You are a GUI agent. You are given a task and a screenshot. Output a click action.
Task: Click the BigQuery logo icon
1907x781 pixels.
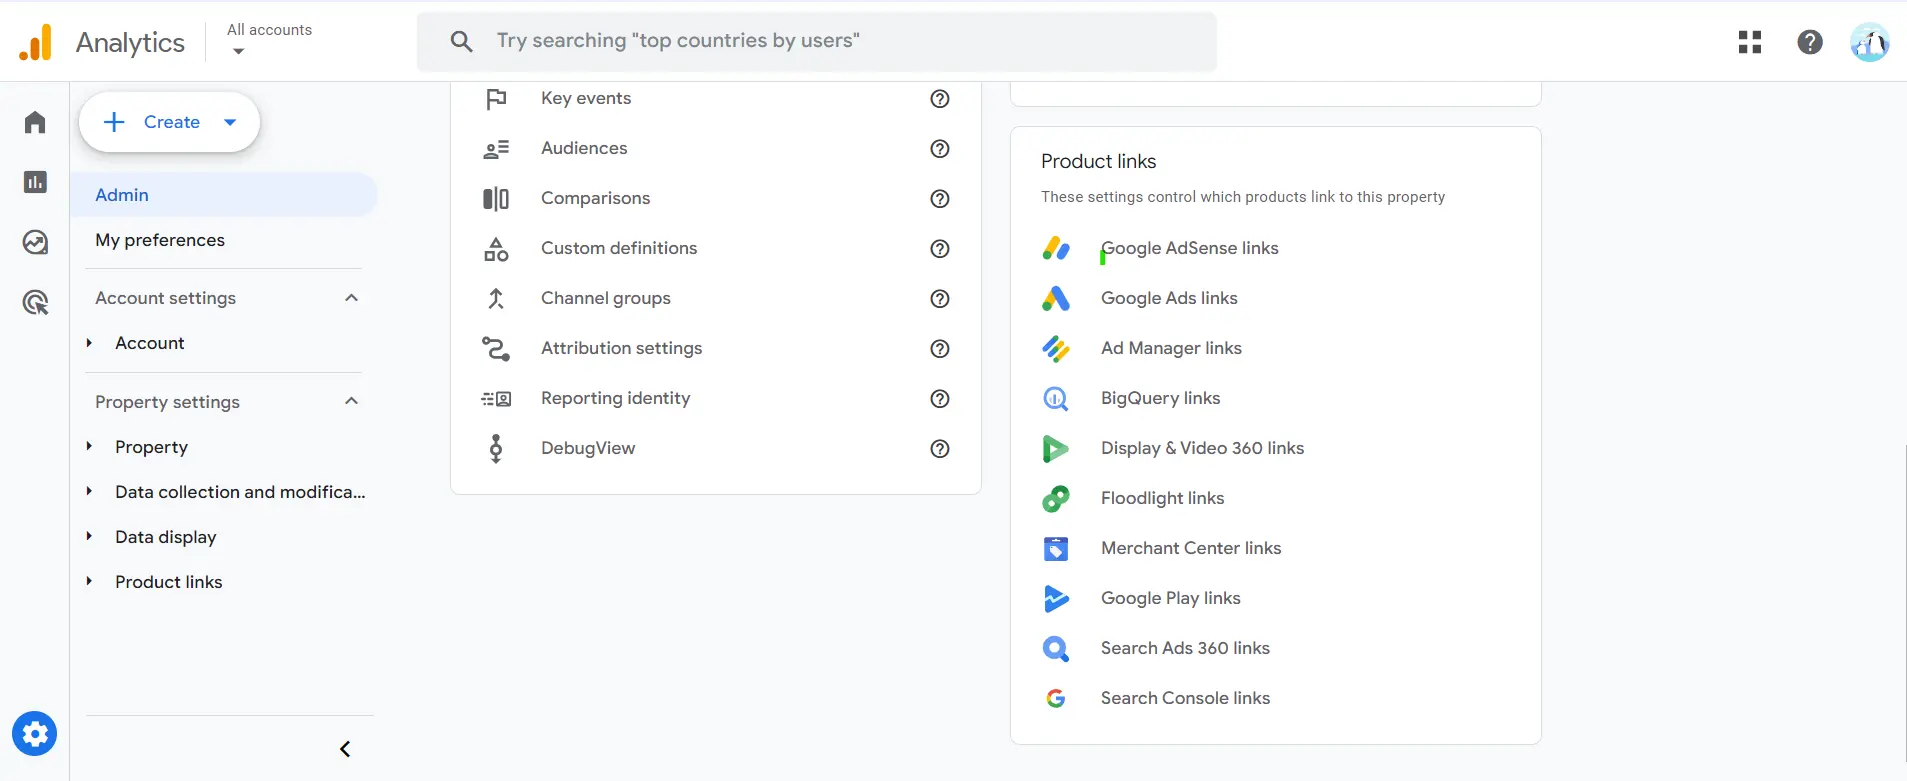coord(1056,398)
